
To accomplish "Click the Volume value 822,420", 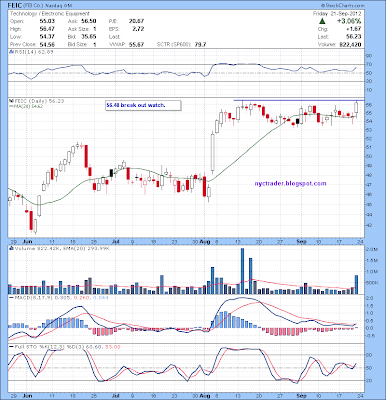I will point(351,44).
